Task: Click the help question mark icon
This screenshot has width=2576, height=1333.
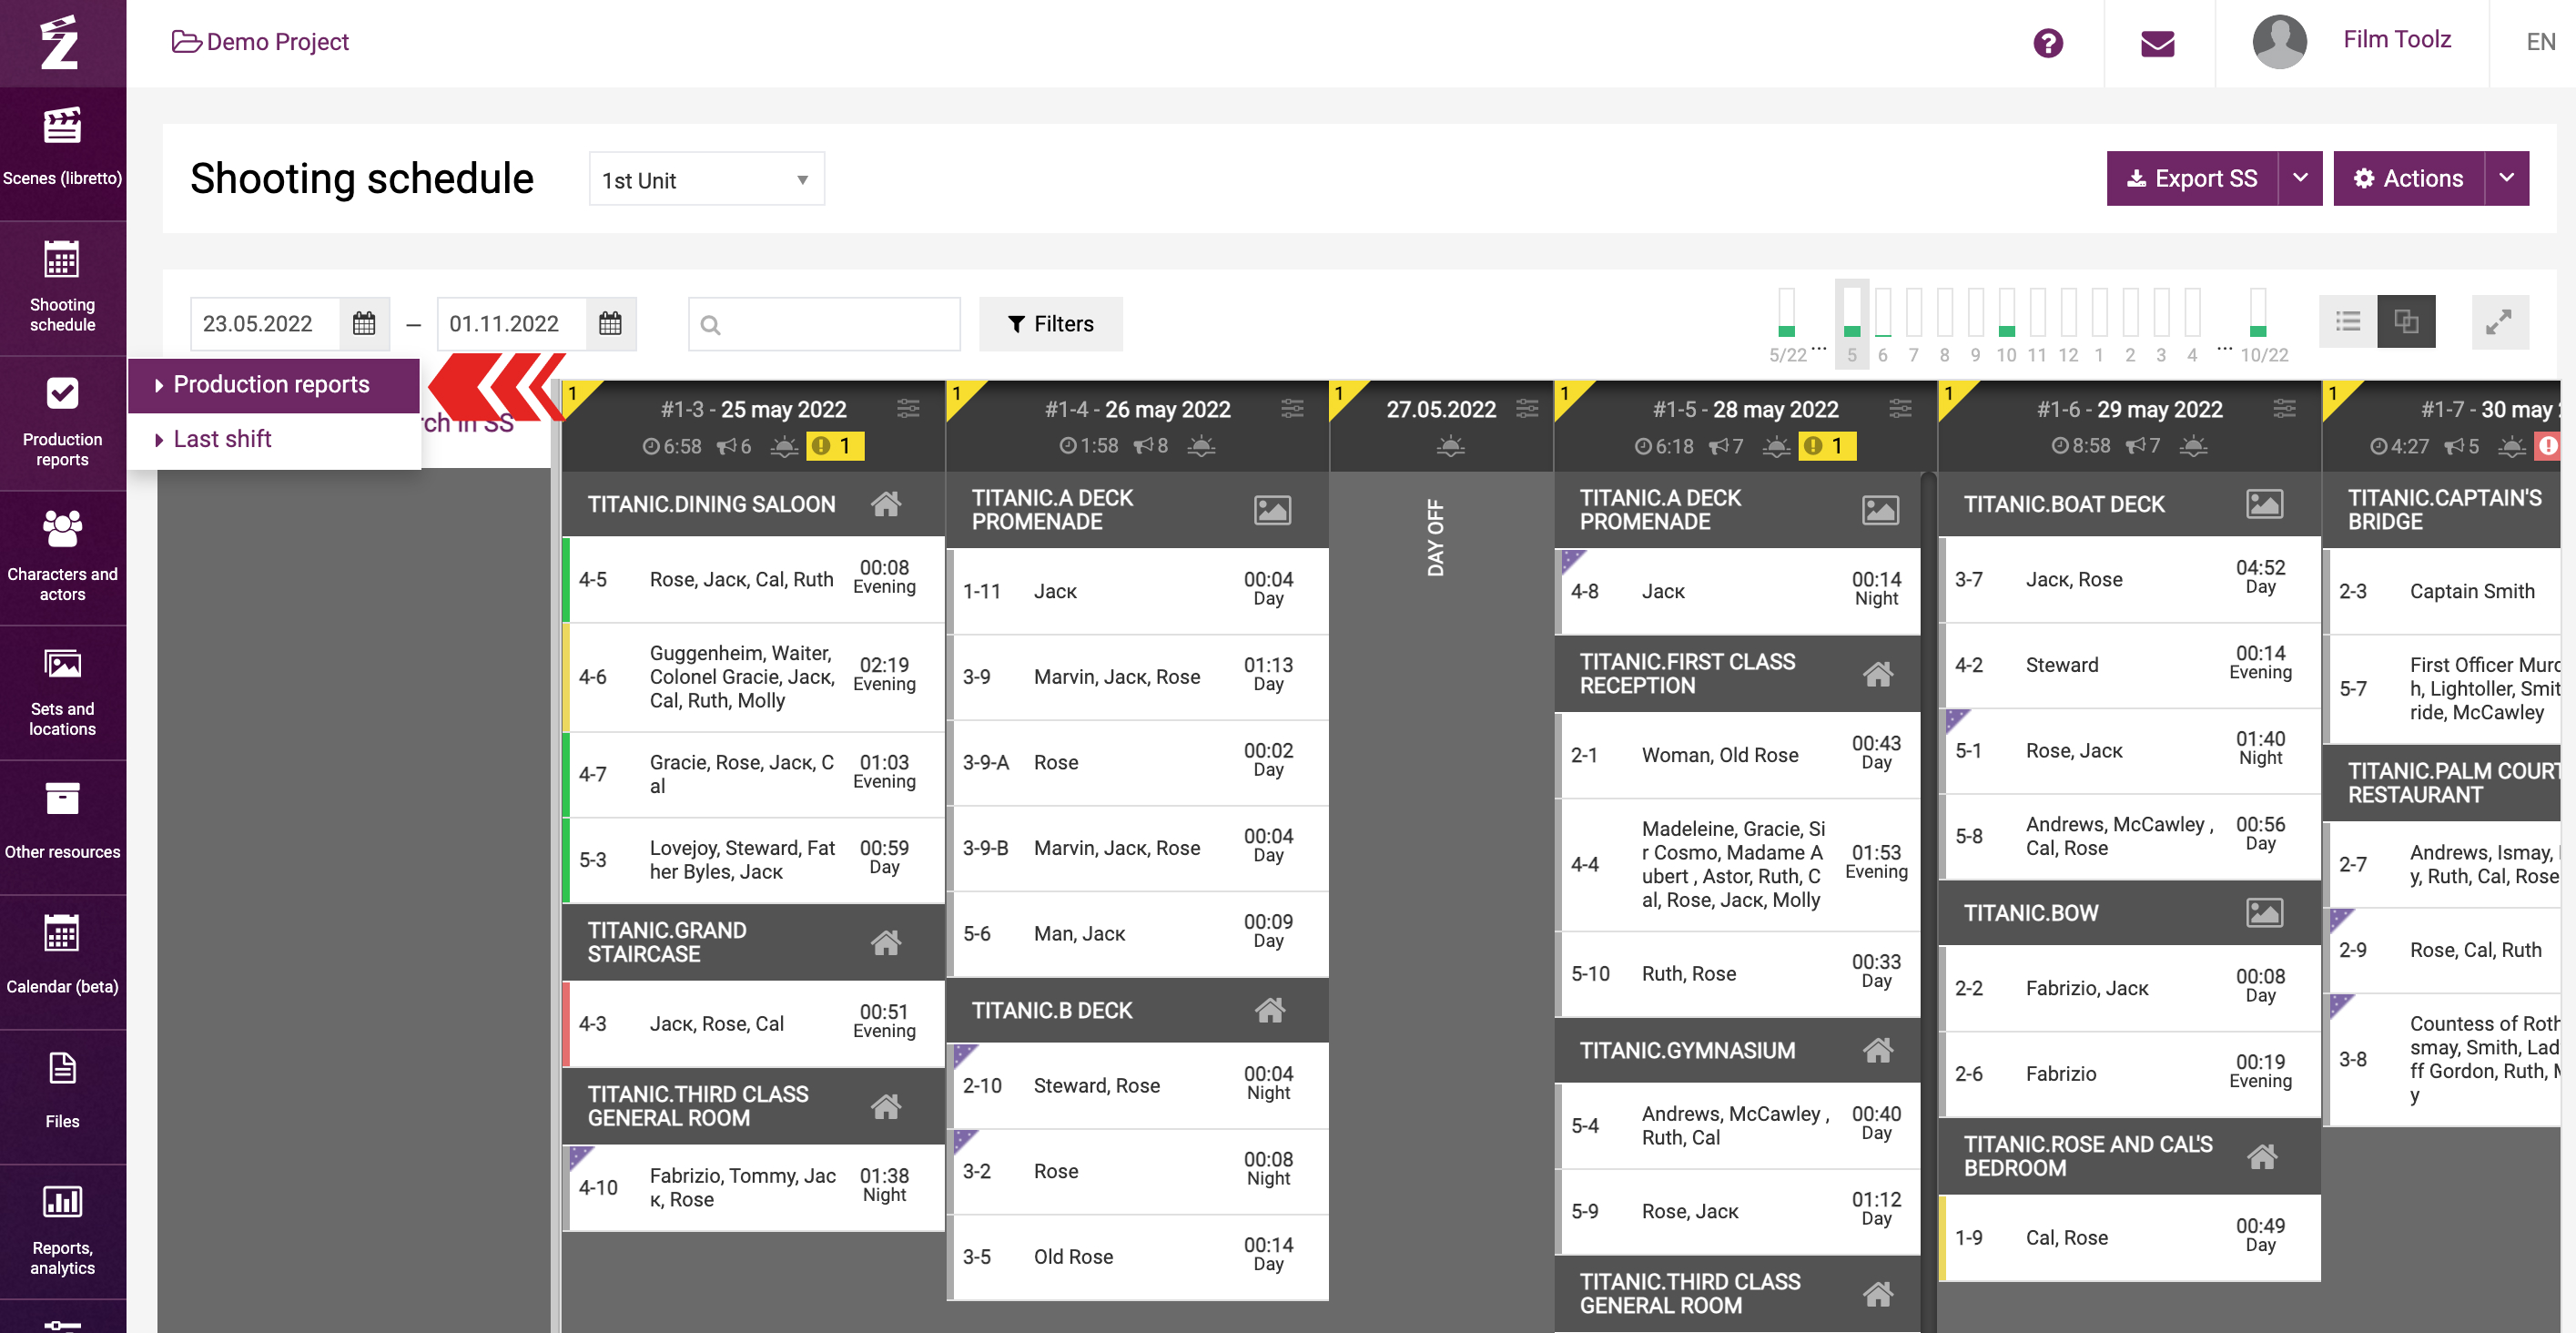Action: pos(2047,43)
